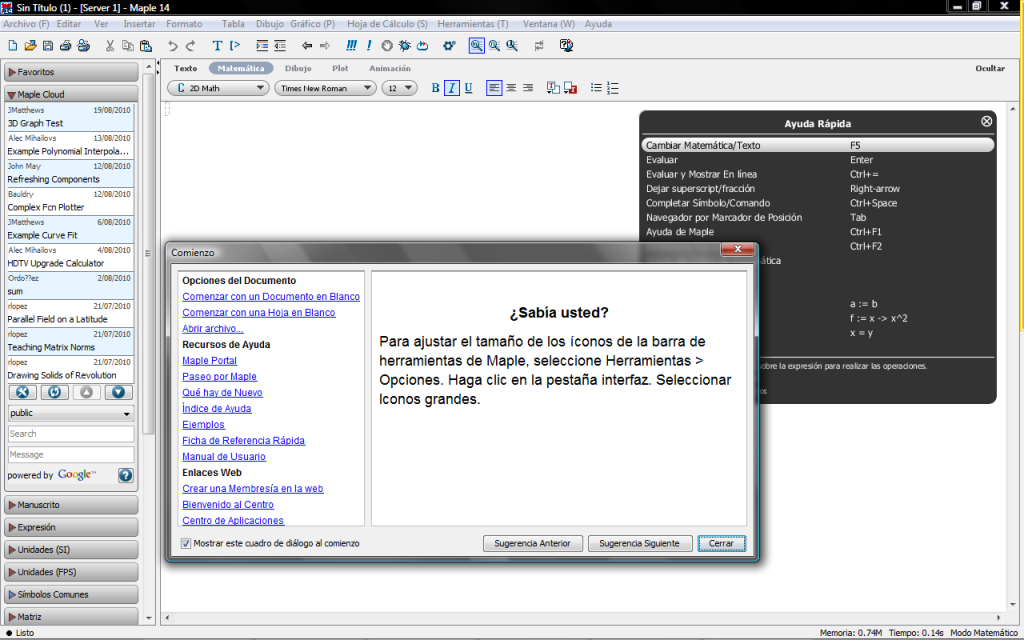Viewport: 1024px width, 640px height.
Task: Click the Maple Cloud download arrow button
Action: [118, 392]
